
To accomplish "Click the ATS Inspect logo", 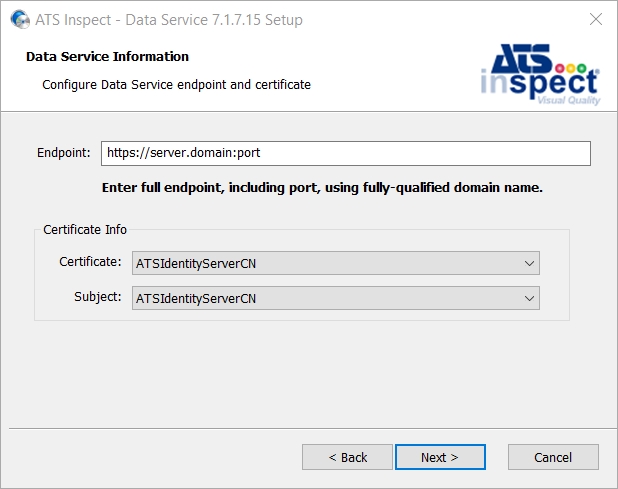I will (540, 74).
